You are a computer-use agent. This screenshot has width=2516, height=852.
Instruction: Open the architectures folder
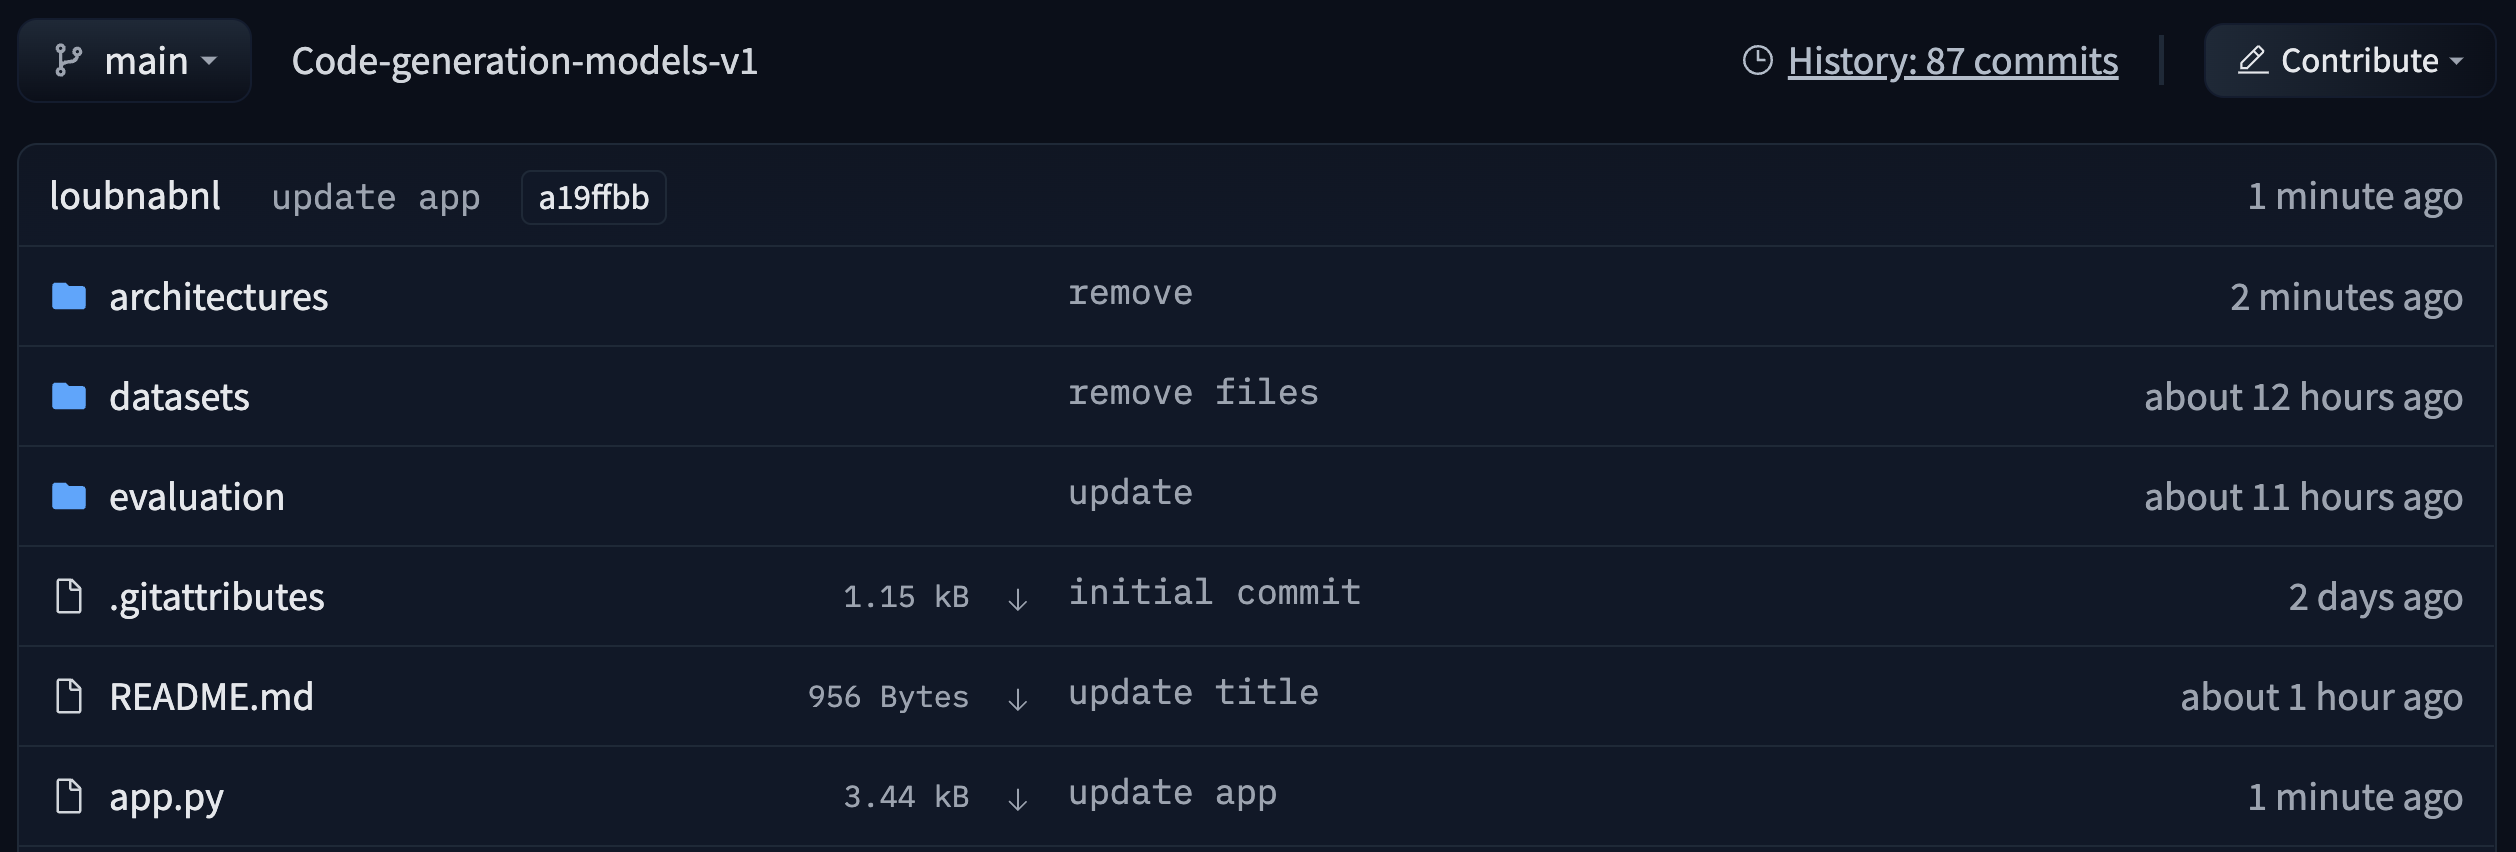[218, 297]
